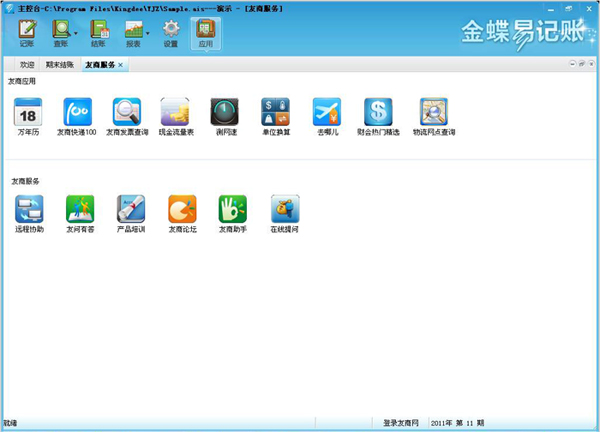Open the 设置 settings gear icon
600x432 pixels.
point(171,33)
